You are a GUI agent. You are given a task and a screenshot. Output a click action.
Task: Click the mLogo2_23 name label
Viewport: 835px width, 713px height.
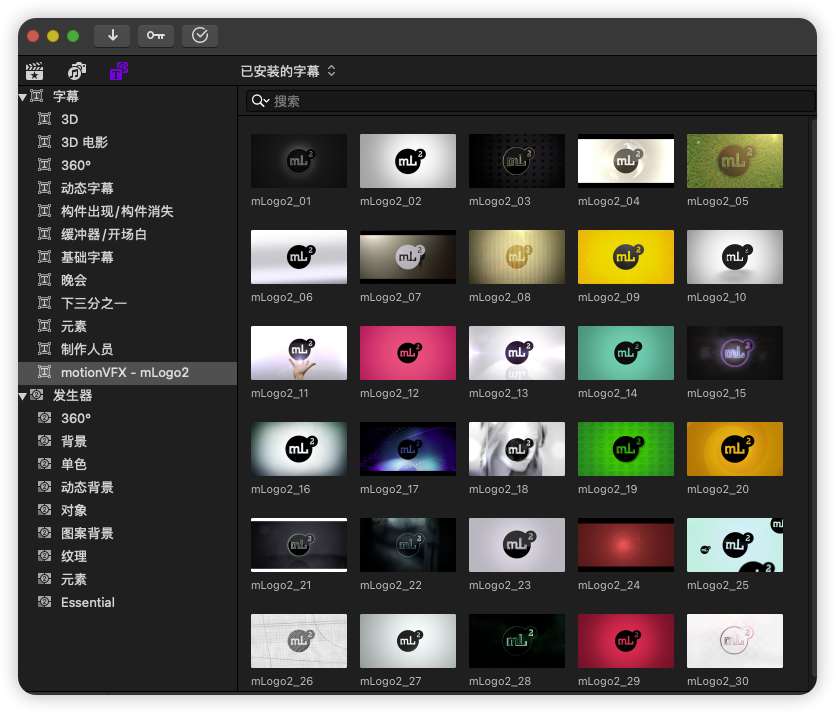[500, 585]
